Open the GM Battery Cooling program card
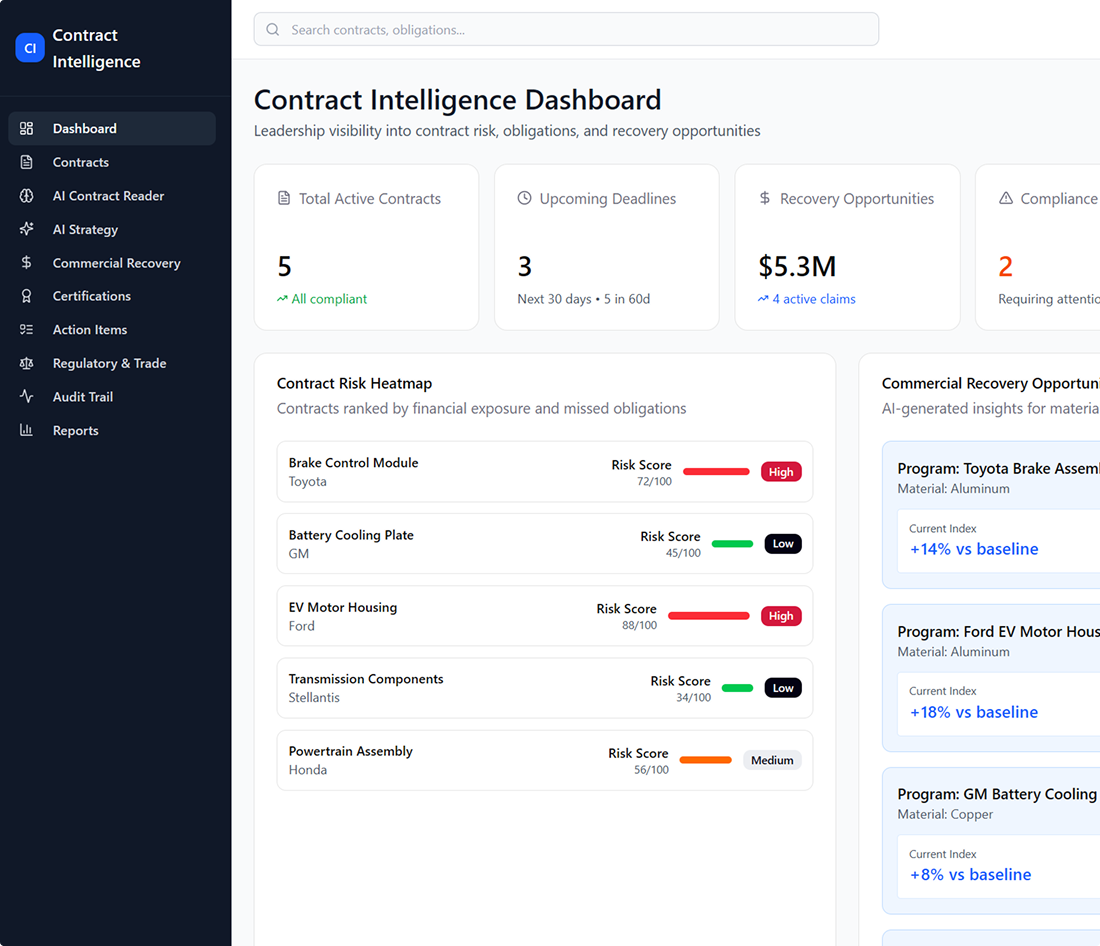This screenshot has width=1100, height=946. tap(991, 841)
